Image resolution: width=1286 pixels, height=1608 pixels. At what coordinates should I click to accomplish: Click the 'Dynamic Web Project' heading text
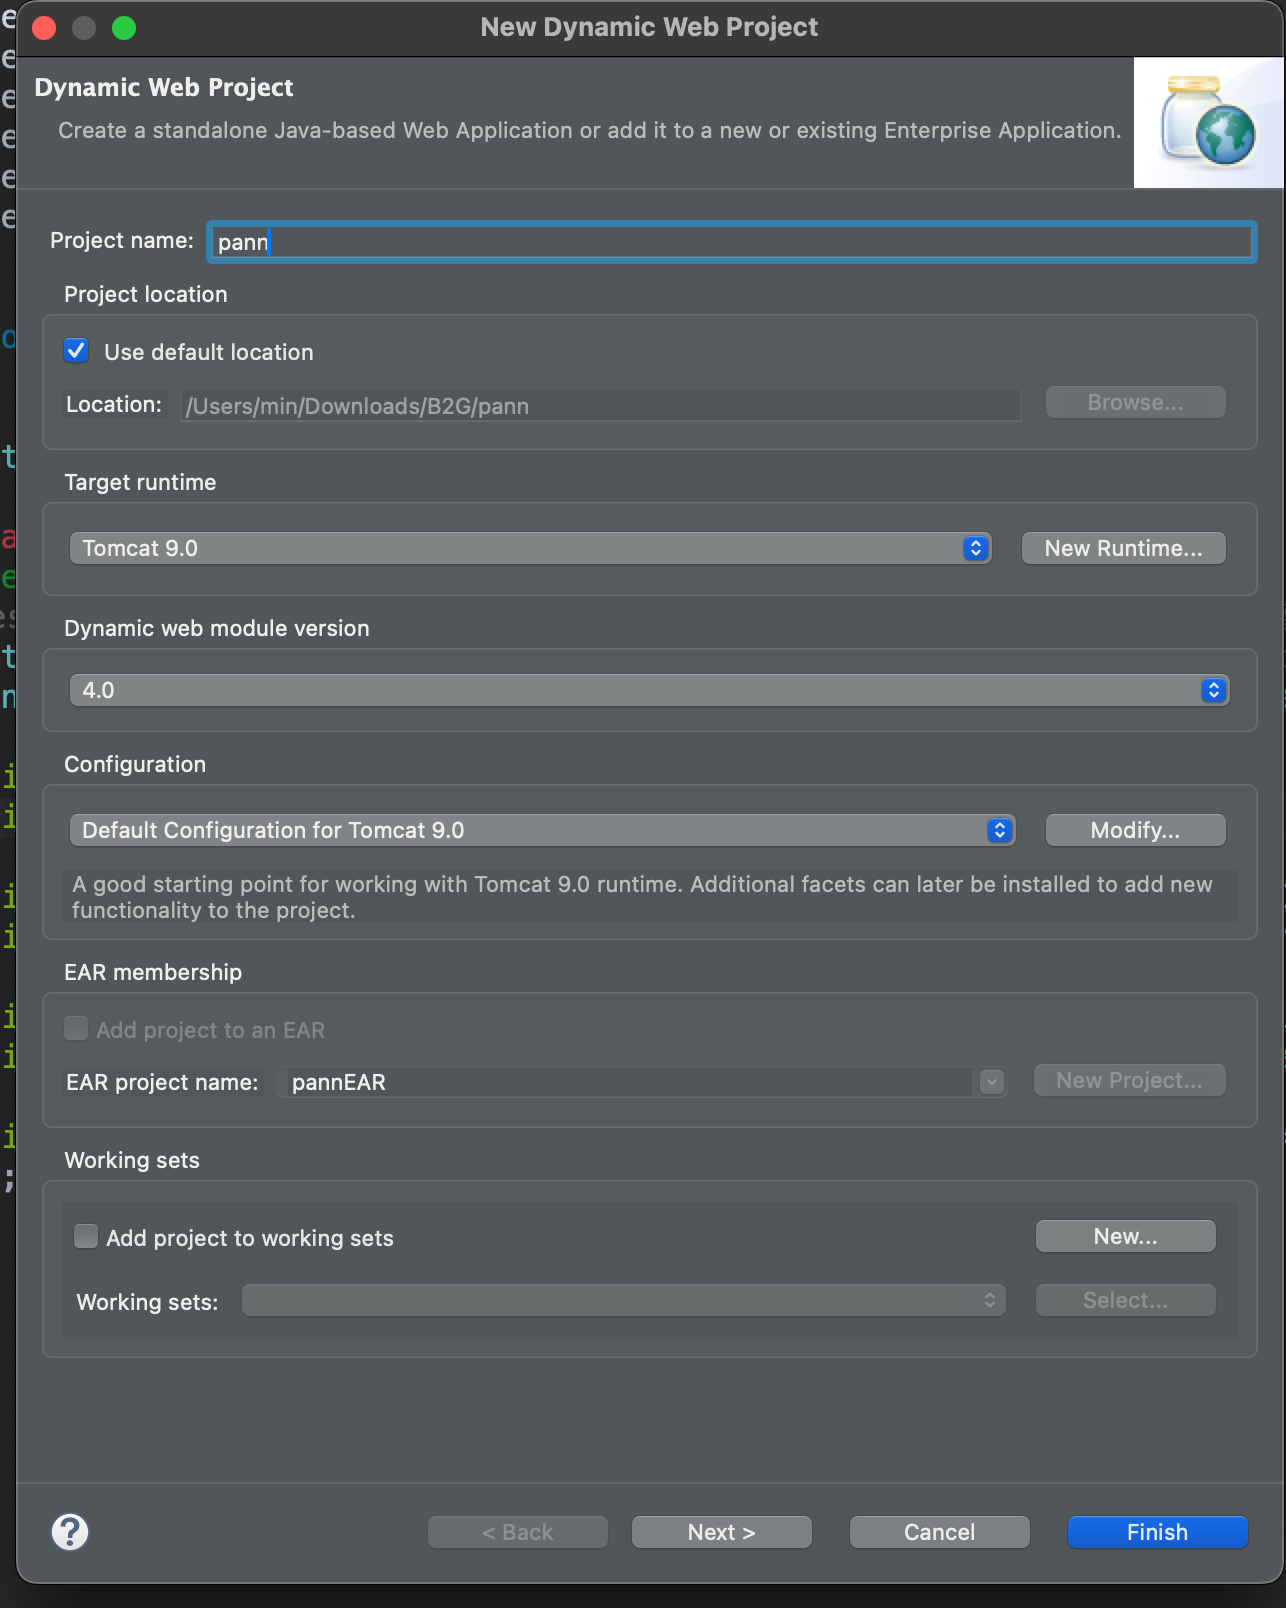(x=164, y=87)
